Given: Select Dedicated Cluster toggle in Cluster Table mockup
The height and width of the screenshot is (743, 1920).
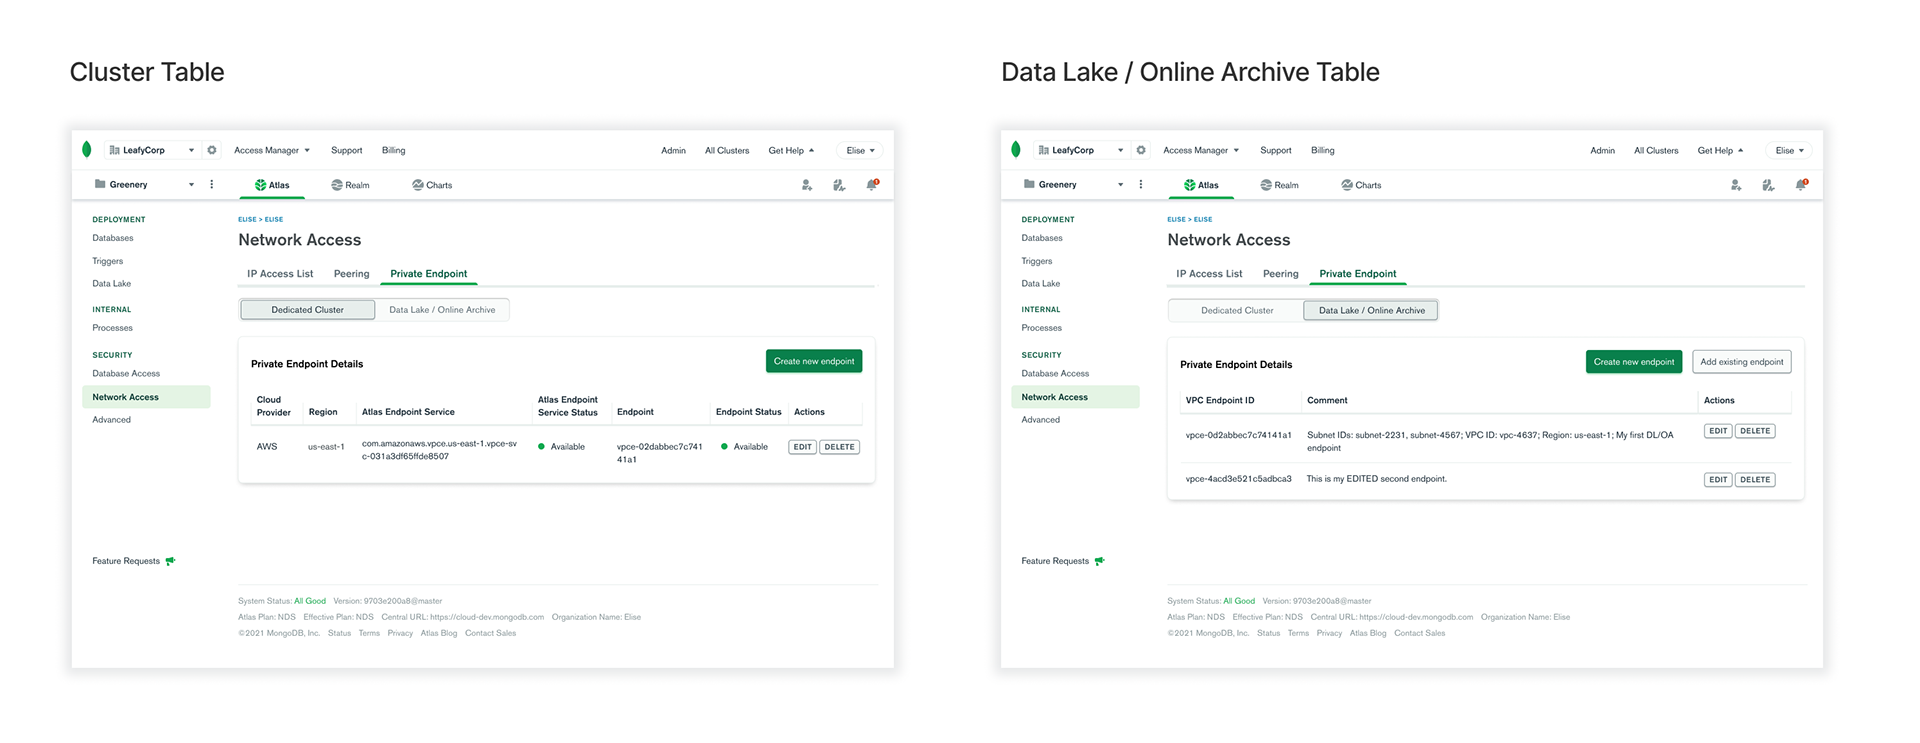Looking at the screenshot, I should coord(307,310).
